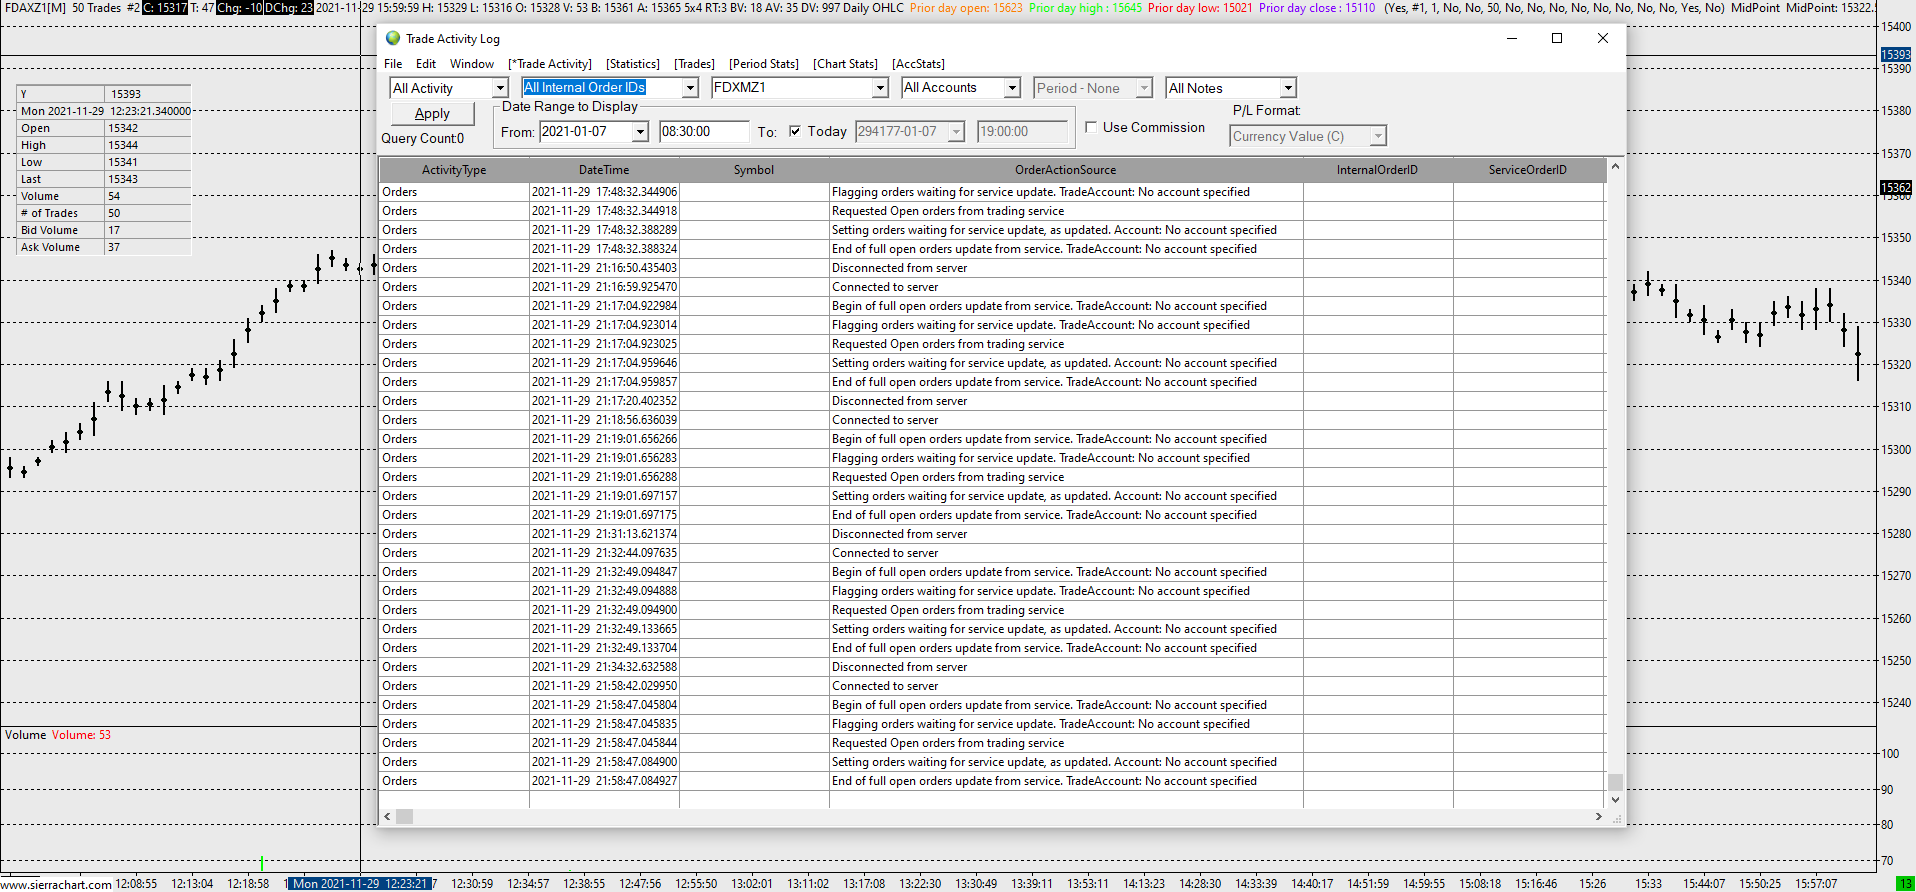Click the OrderActionSource column header
The height and width of the screenshot is (892, 1916).
coord(1066,170)
